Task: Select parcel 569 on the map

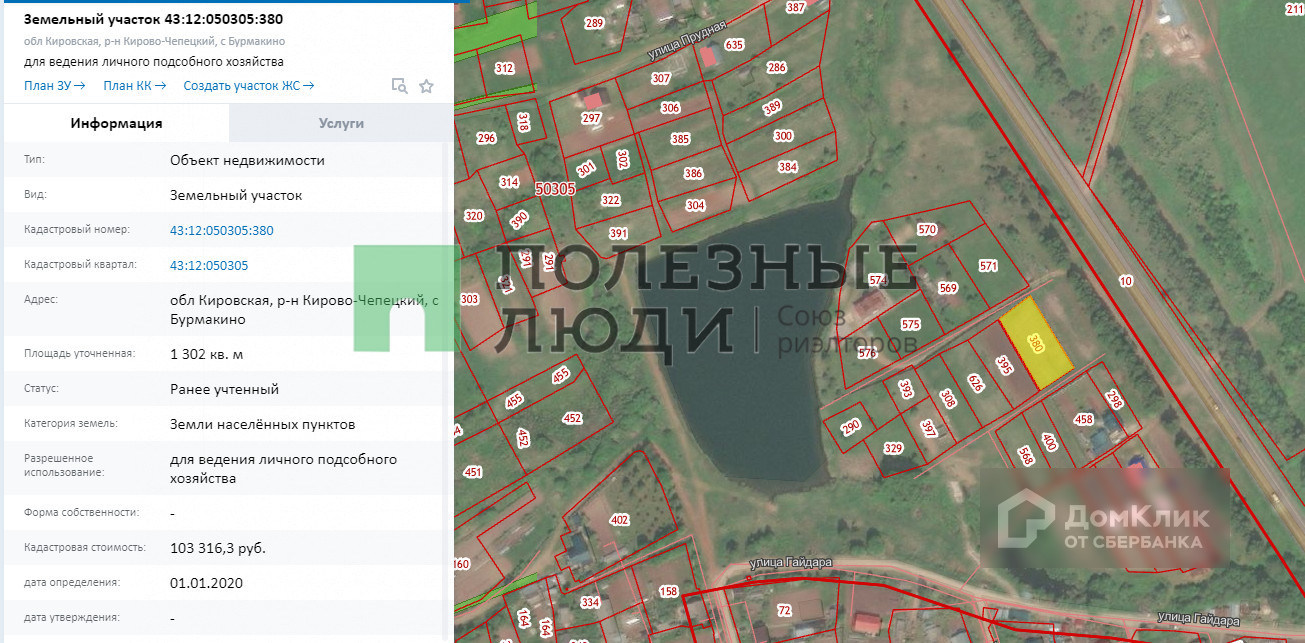Action: click(948, 288)
